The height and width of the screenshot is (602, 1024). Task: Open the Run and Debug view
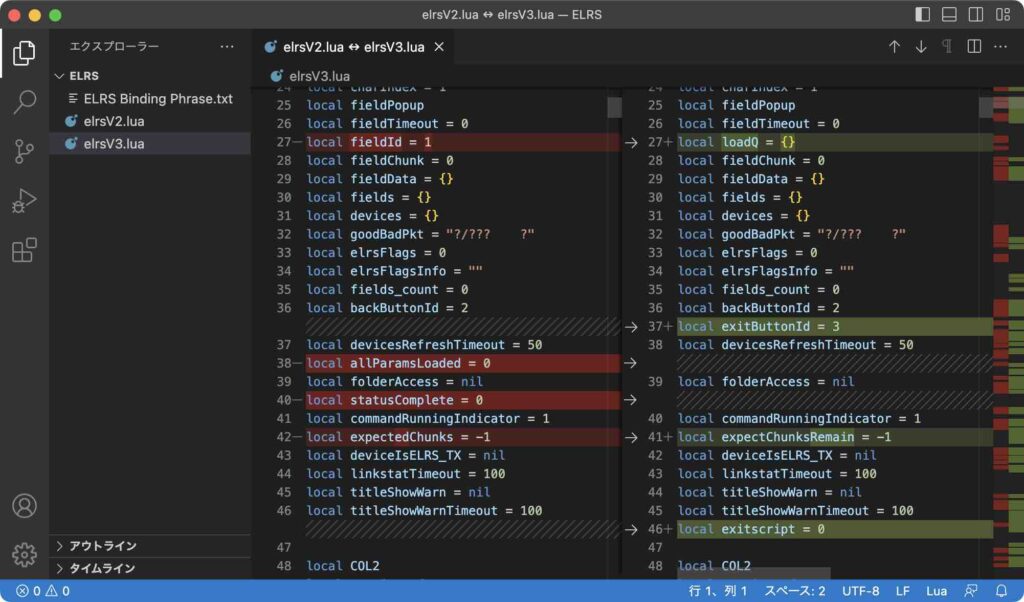[24, 201]
